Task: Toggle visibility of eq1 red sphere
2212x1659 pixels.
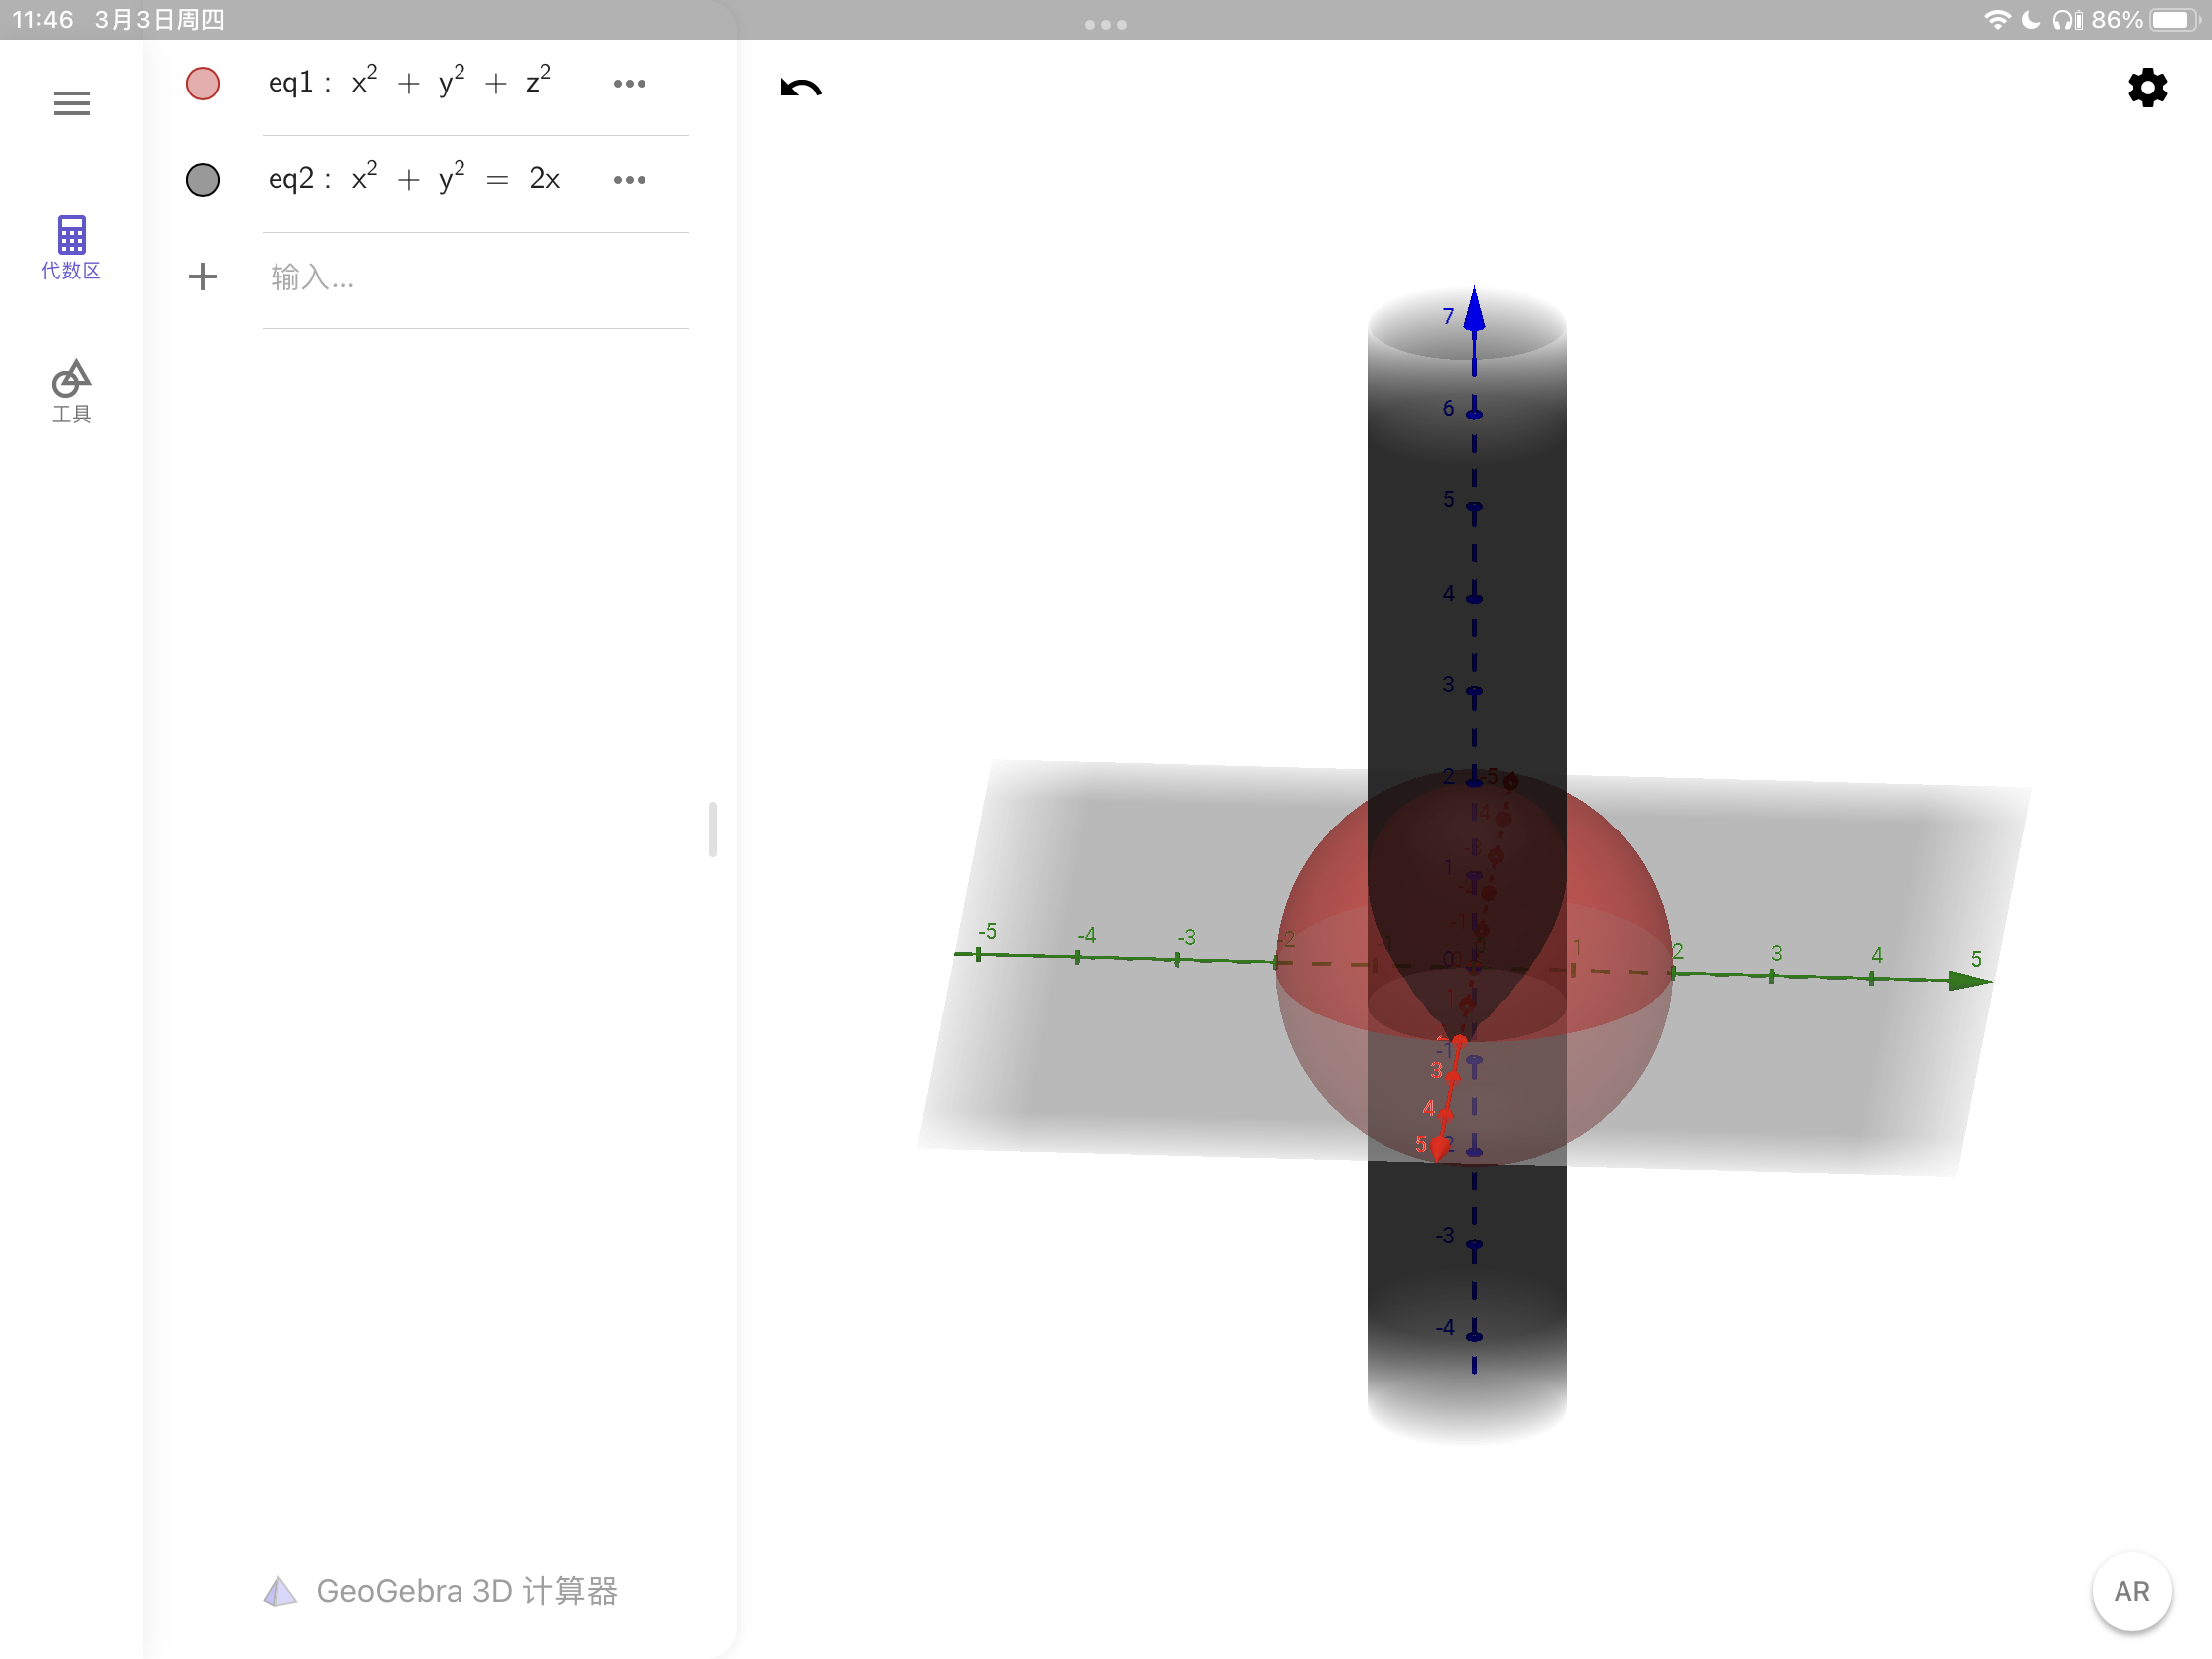Action: [x=203, y=83]
